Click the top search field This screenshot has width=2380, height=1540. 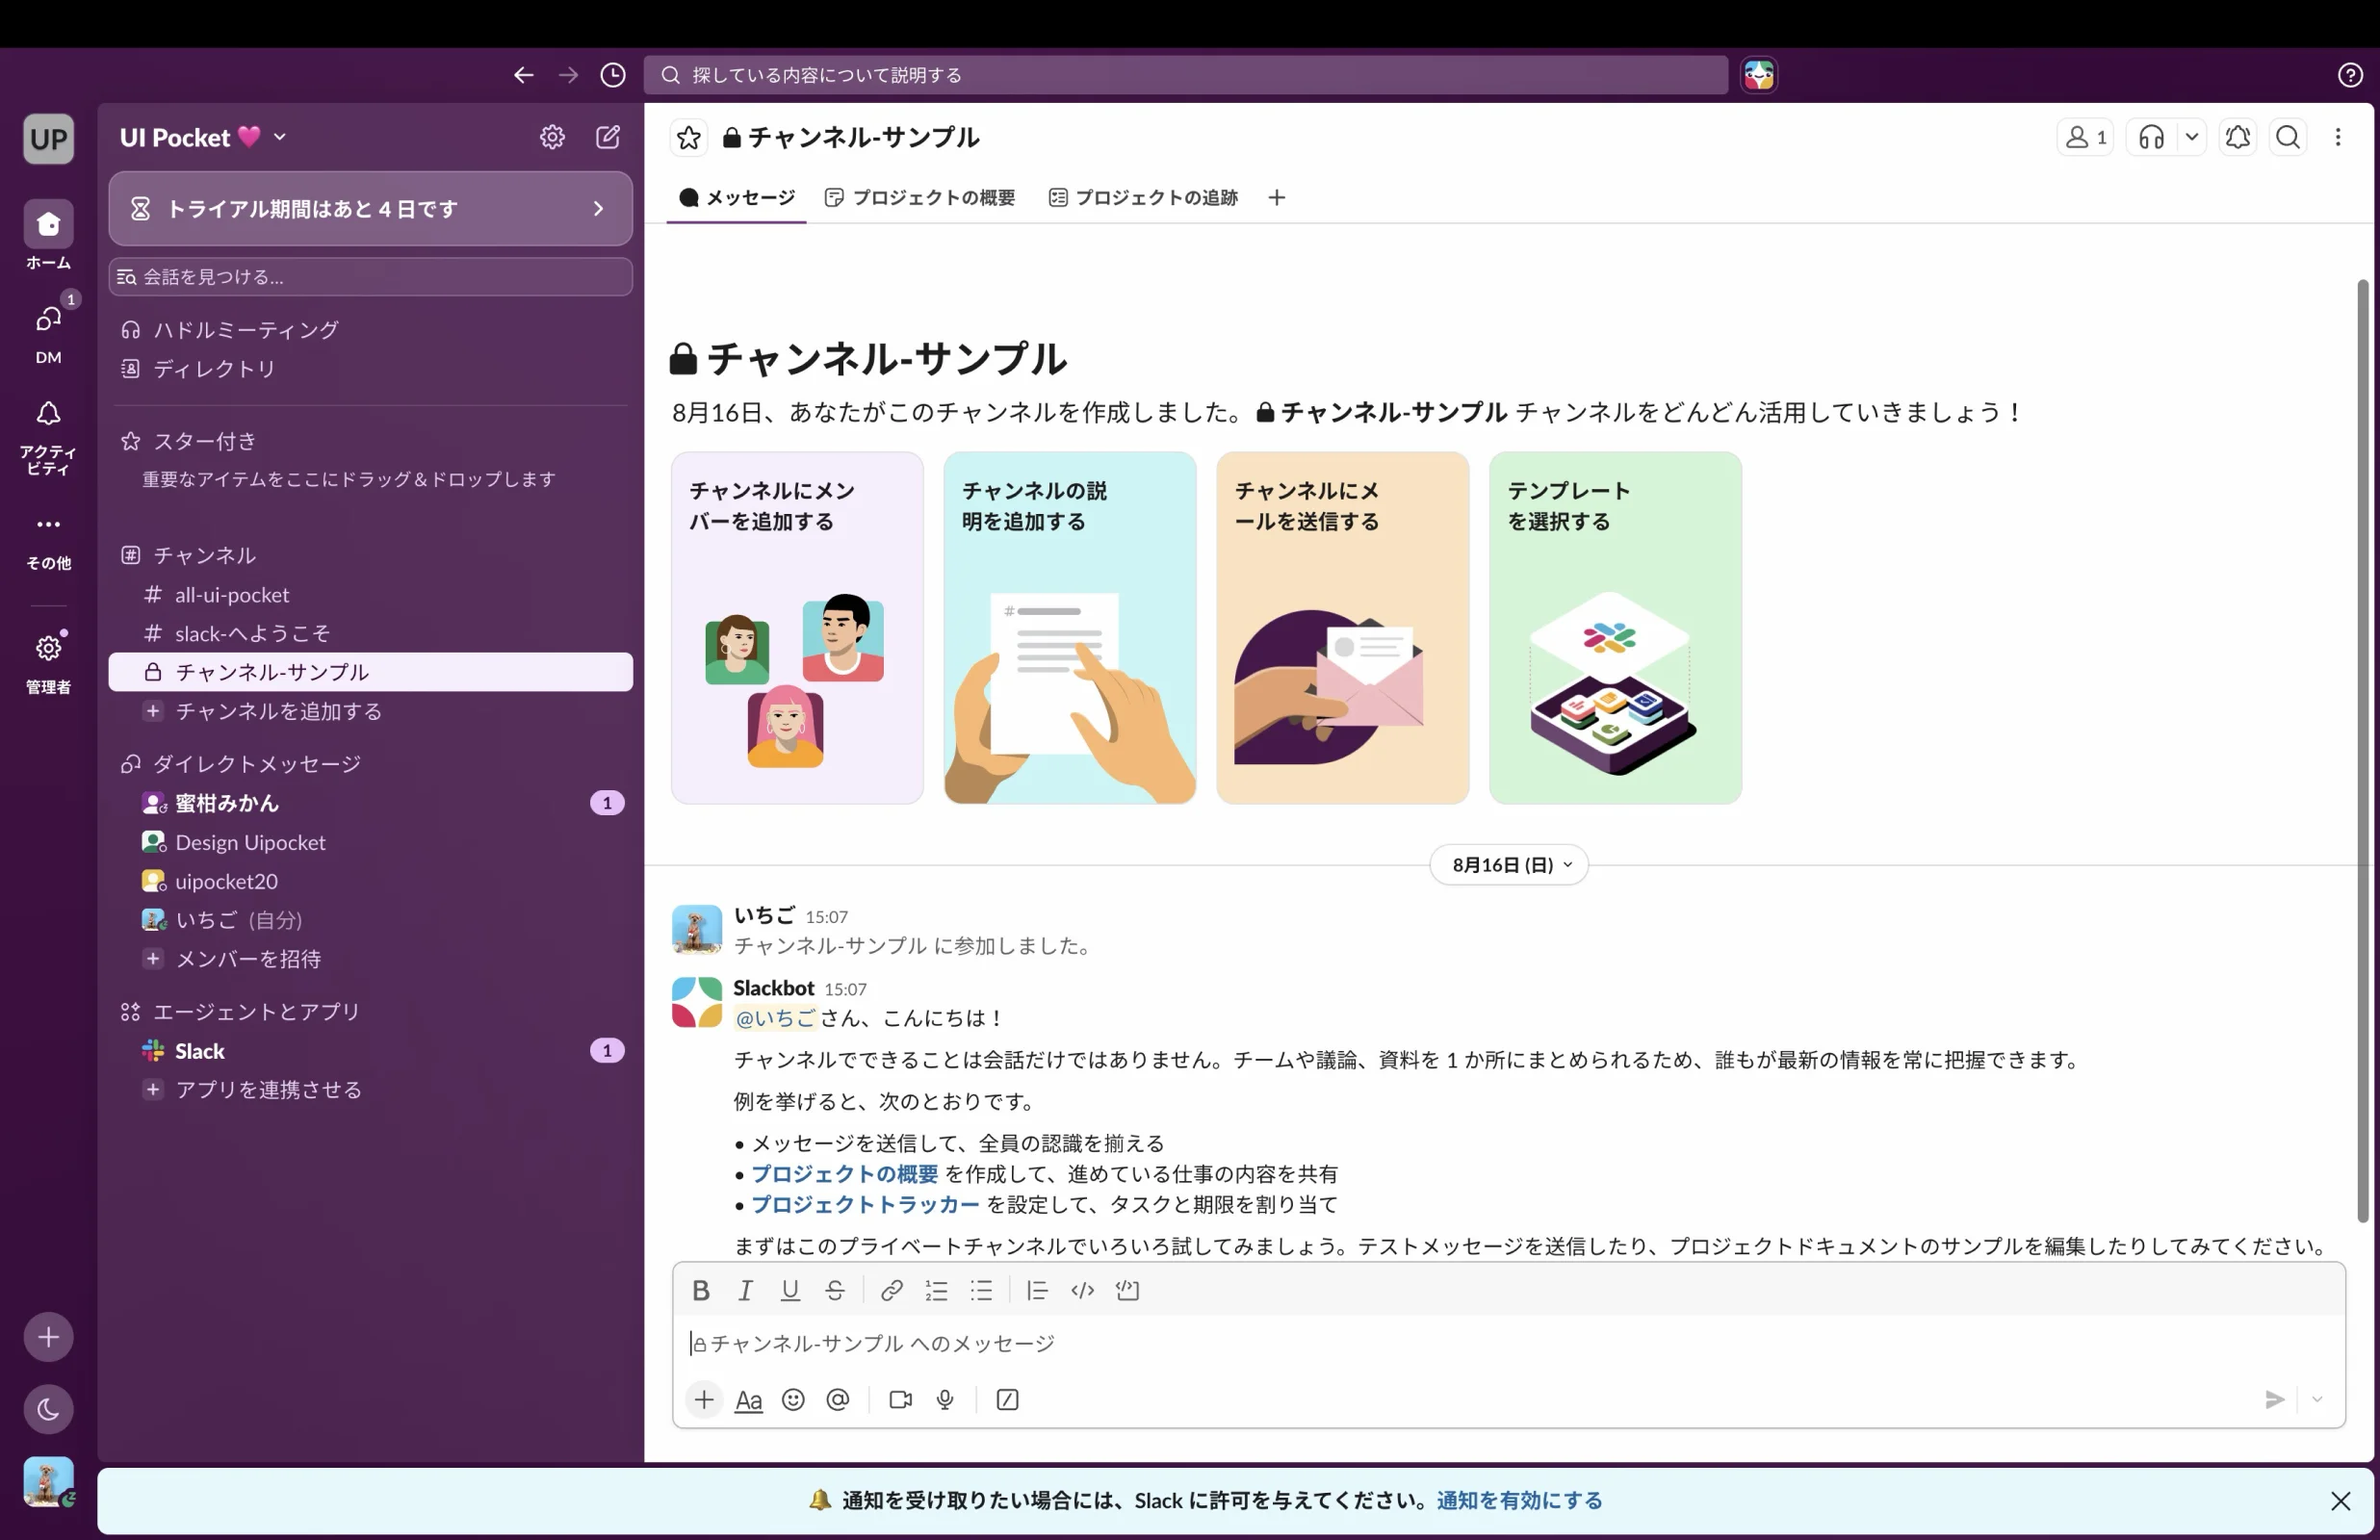(x=1185, y=75)
